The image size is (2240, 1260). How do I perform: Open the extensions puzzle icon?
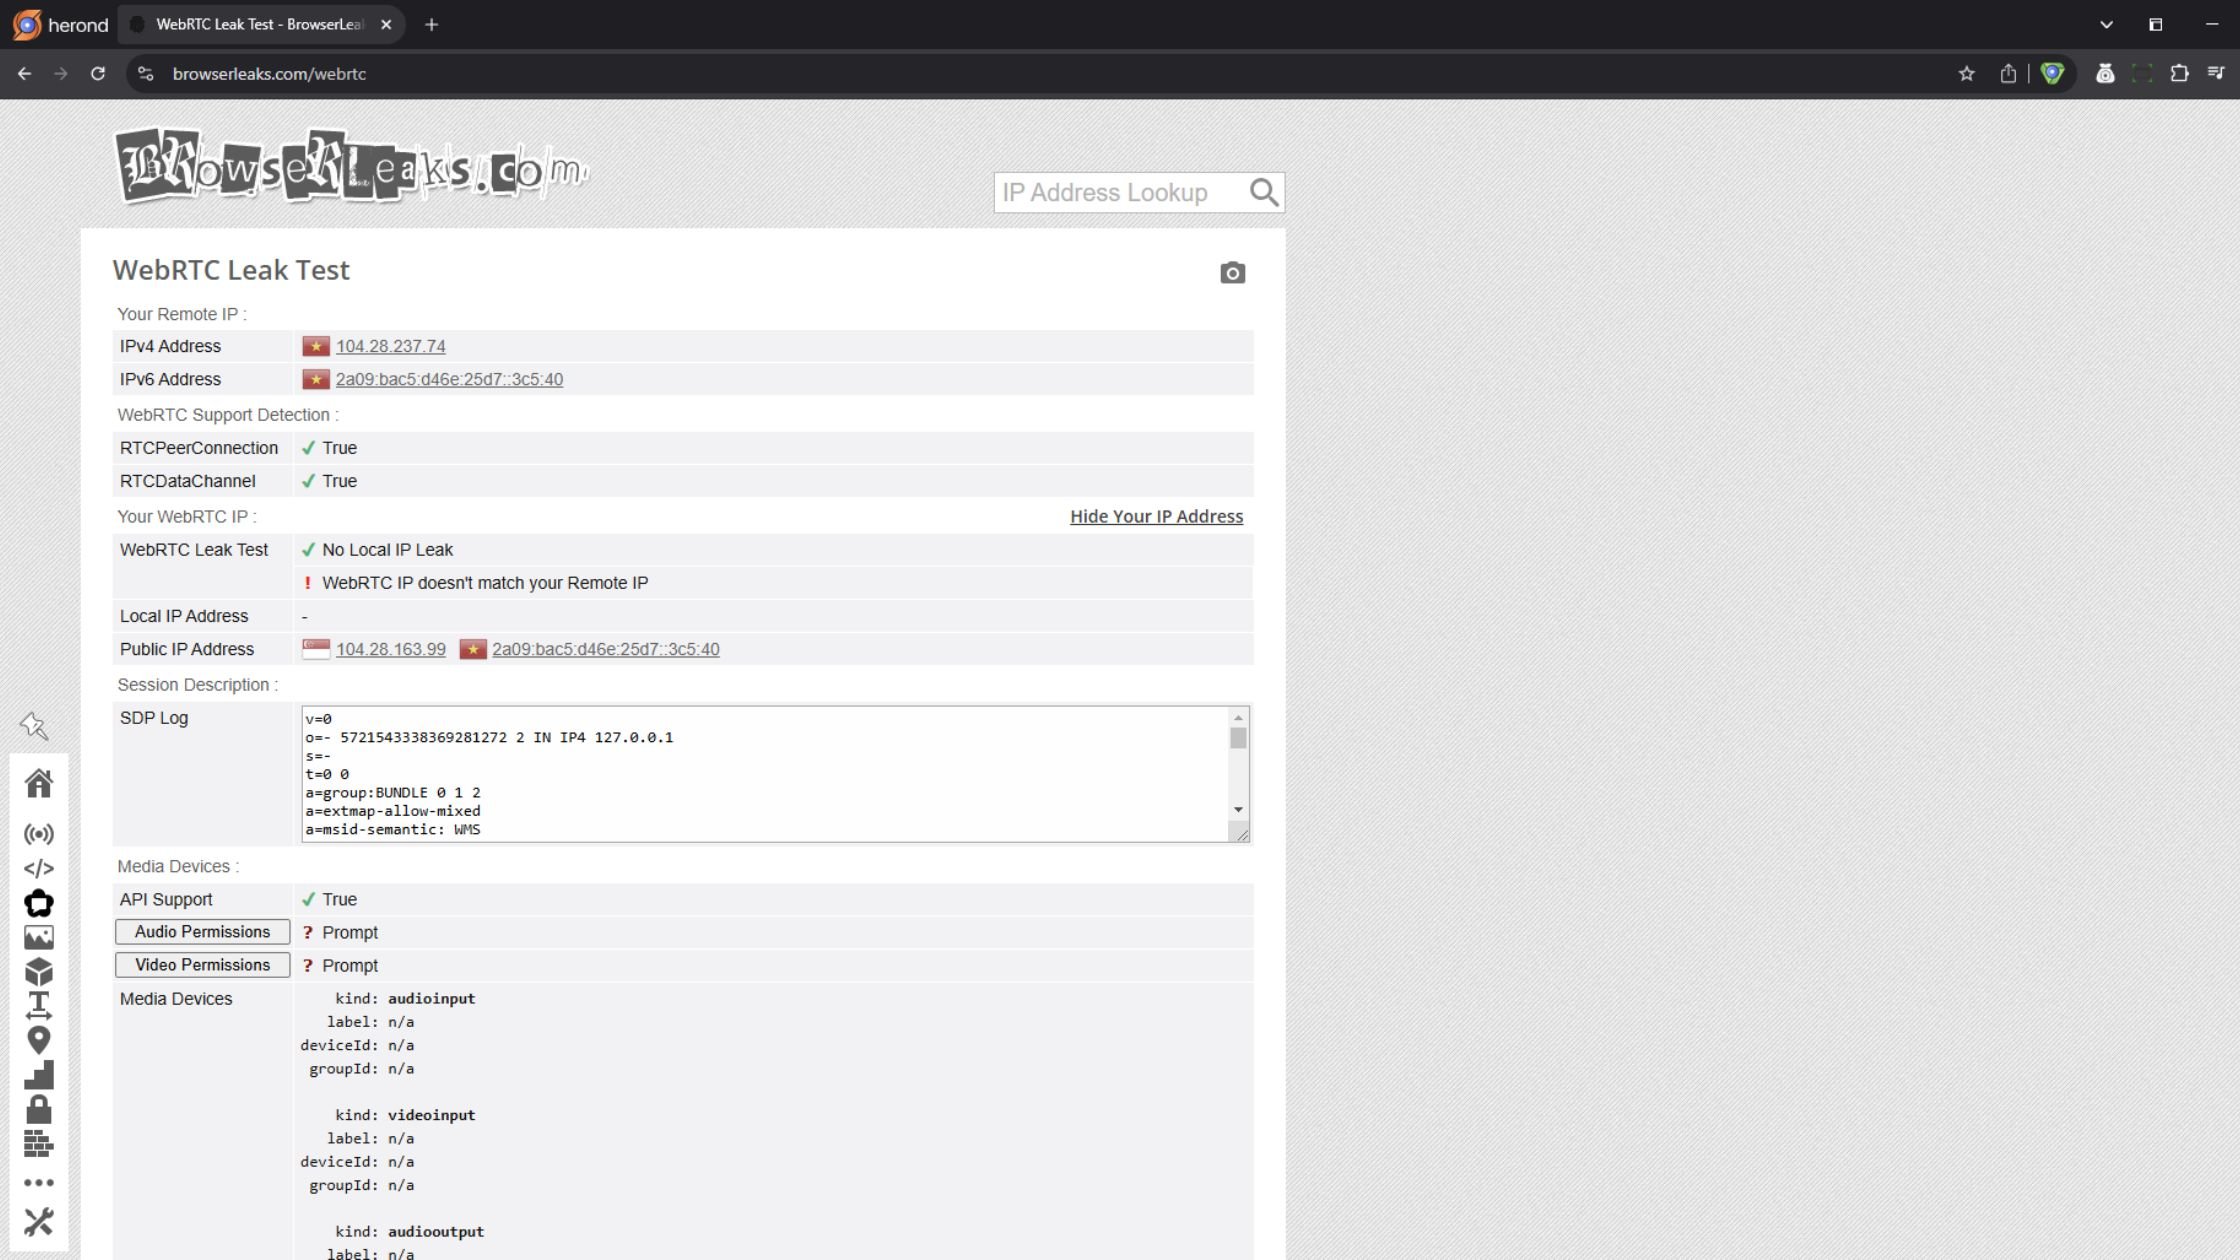pos(2179,74)
